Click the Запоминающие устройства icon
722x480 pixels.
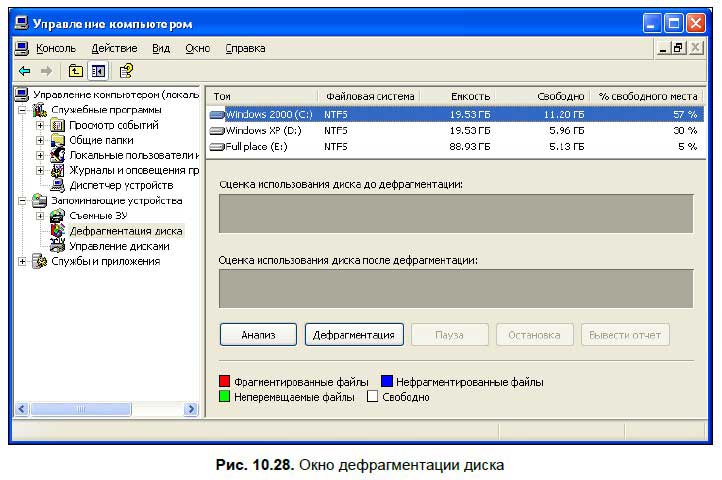[x=40, y=200]
